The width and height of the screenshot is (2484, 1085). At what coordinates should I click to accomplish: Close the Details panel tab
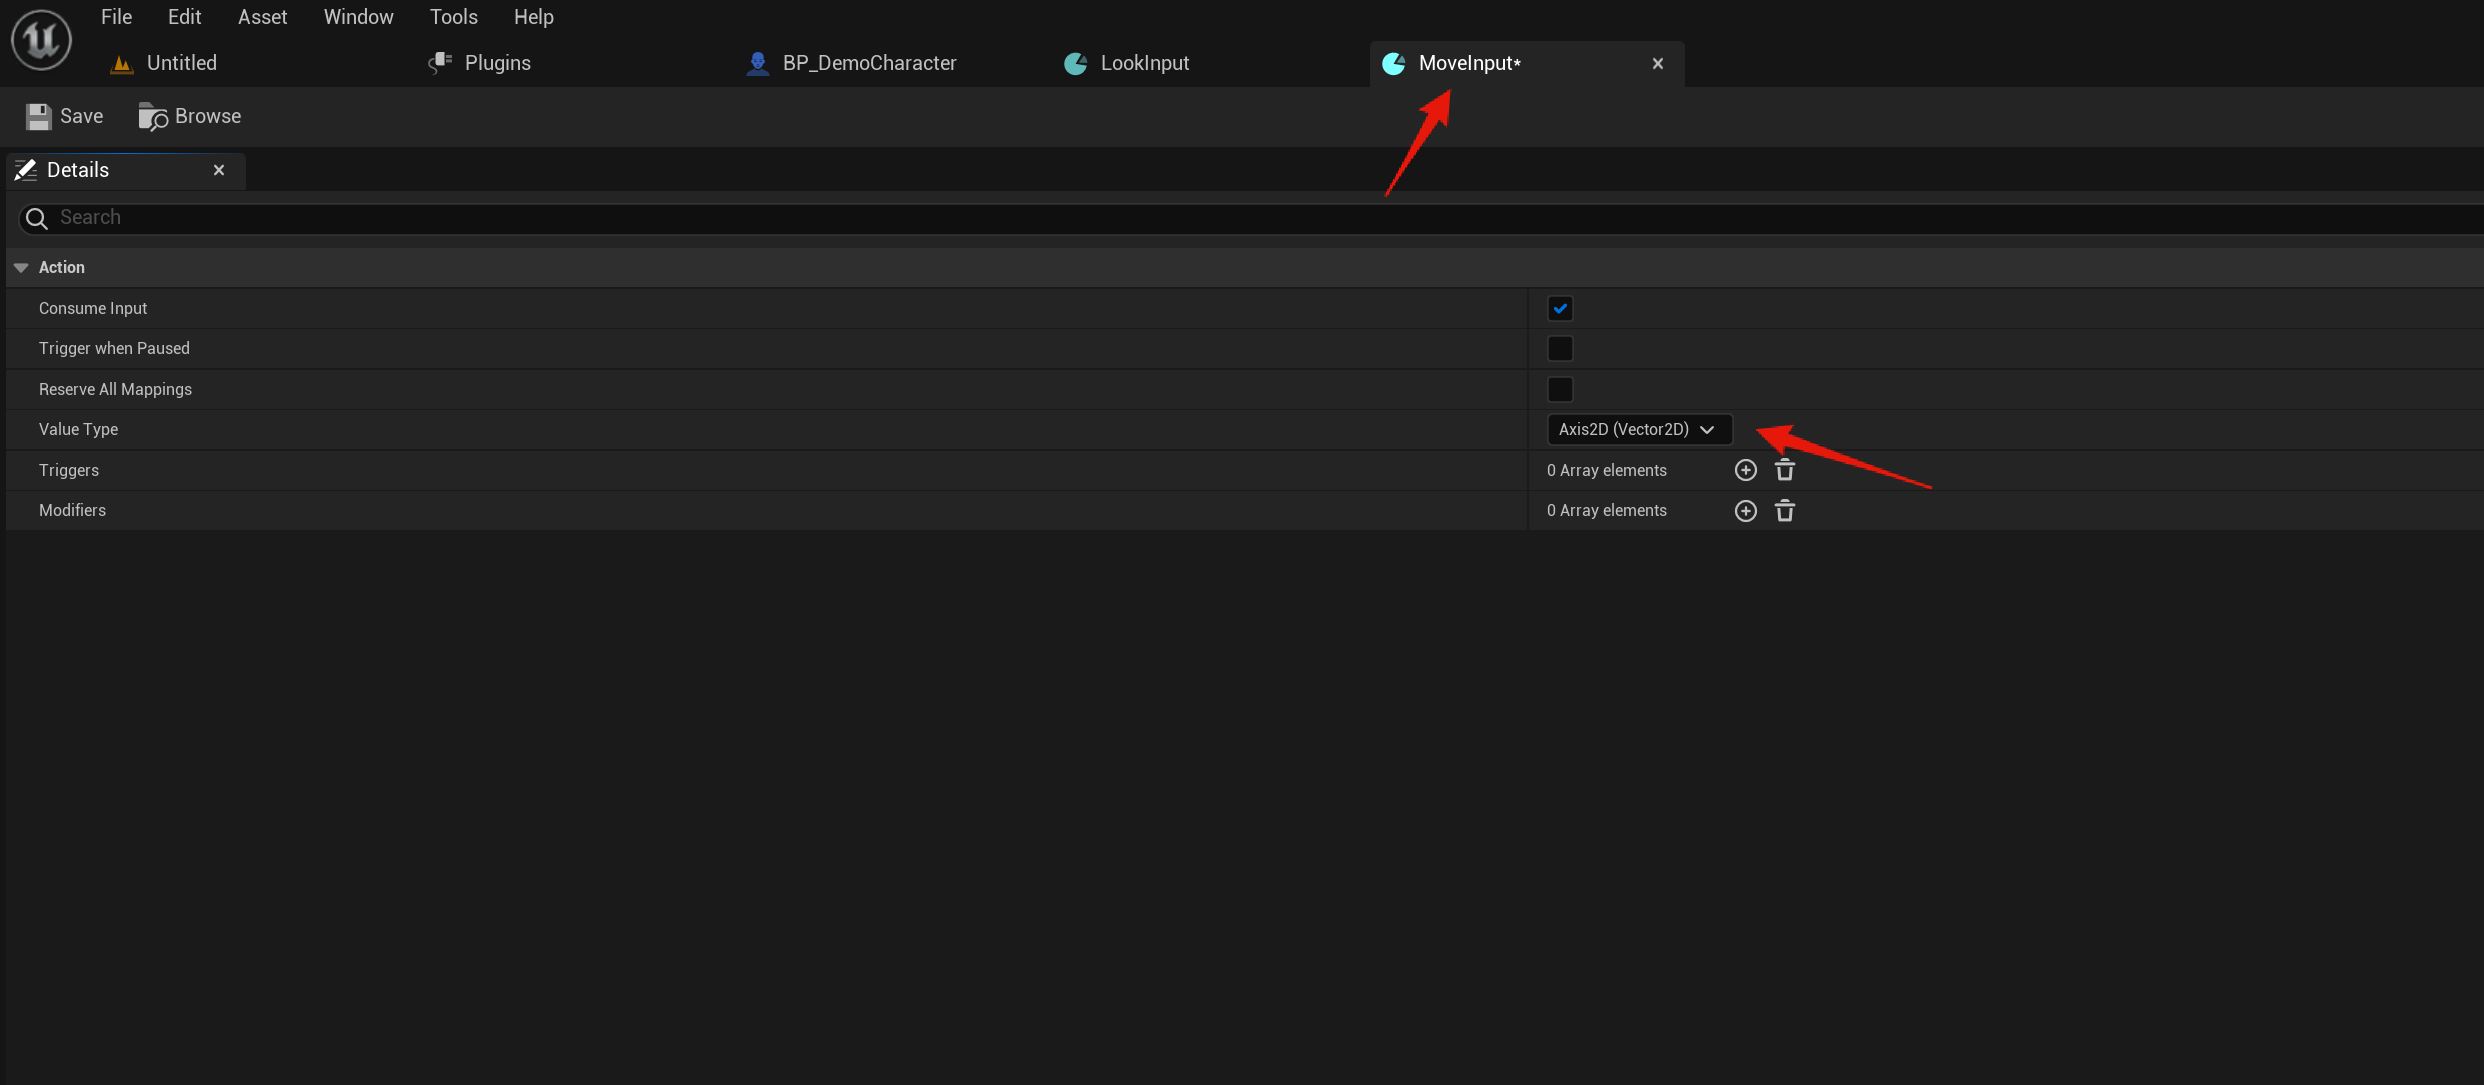(x=219, y=170)
